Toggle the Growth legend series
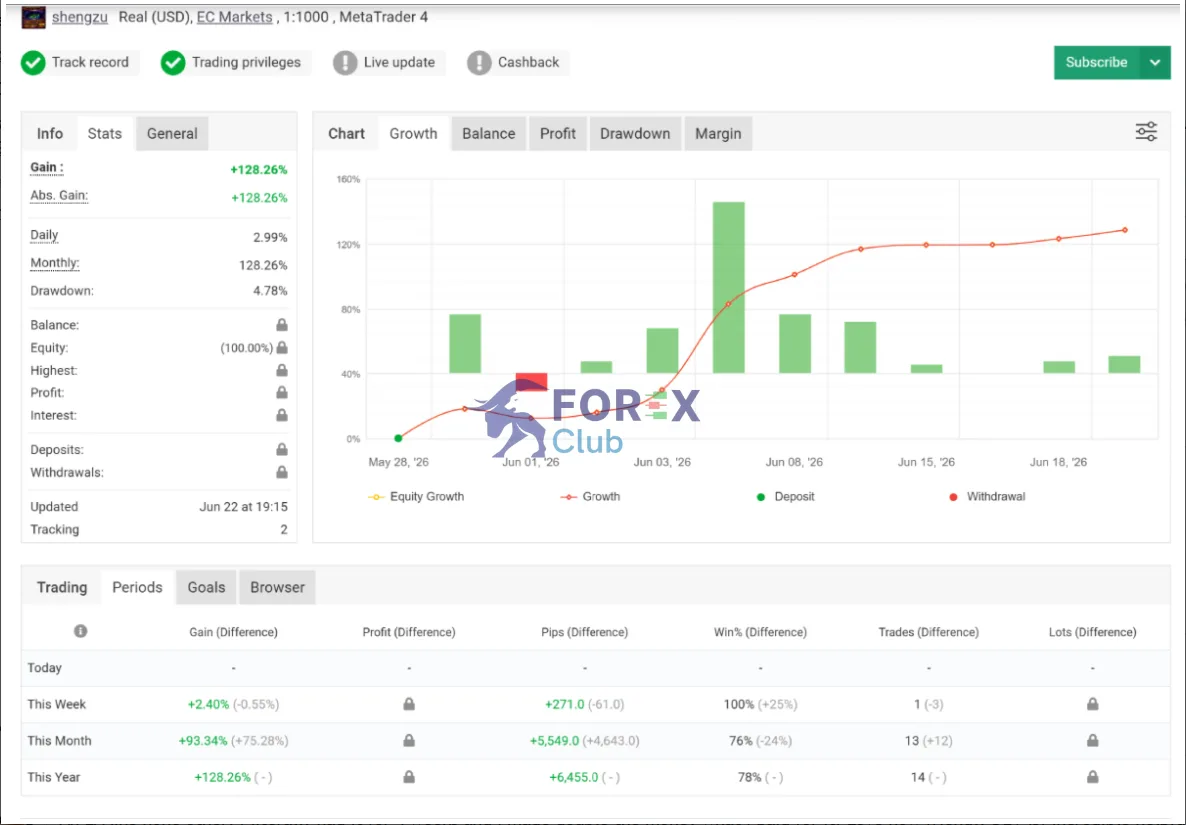1186x825 pixels. [x=591, y=497]
